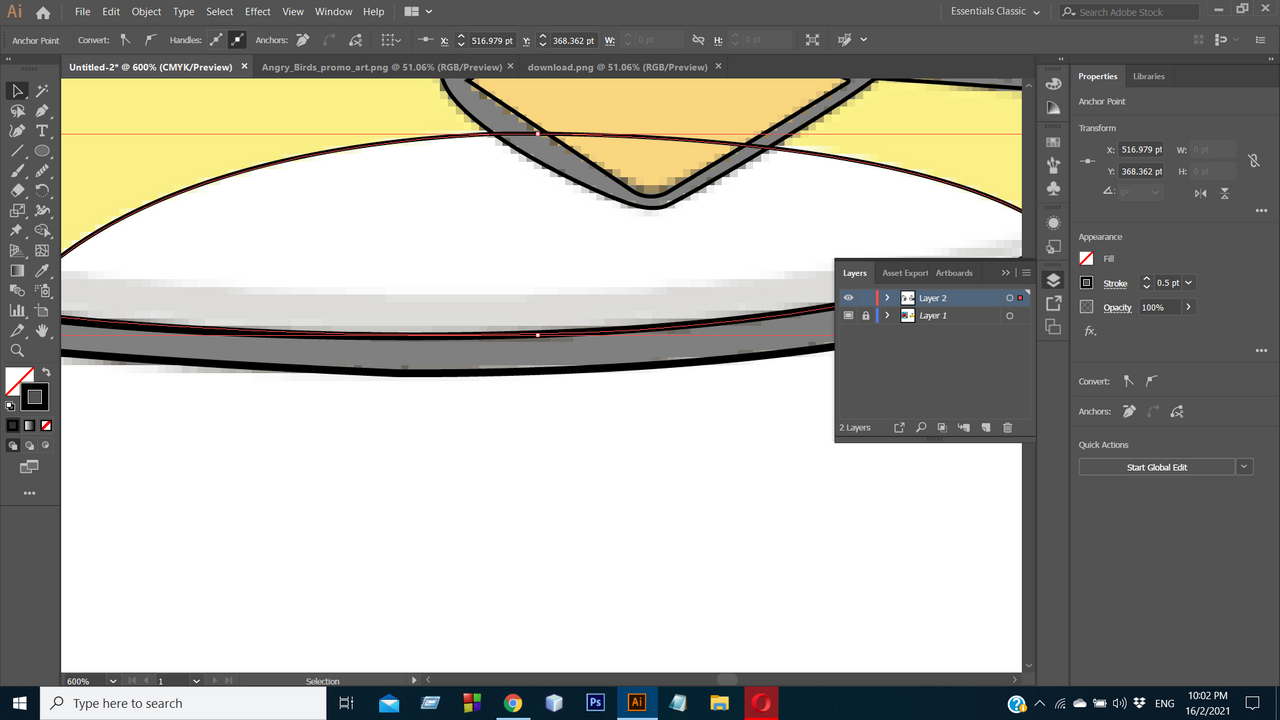
Task: Create a new layer in Layers panel
Action: pos(985,428)
